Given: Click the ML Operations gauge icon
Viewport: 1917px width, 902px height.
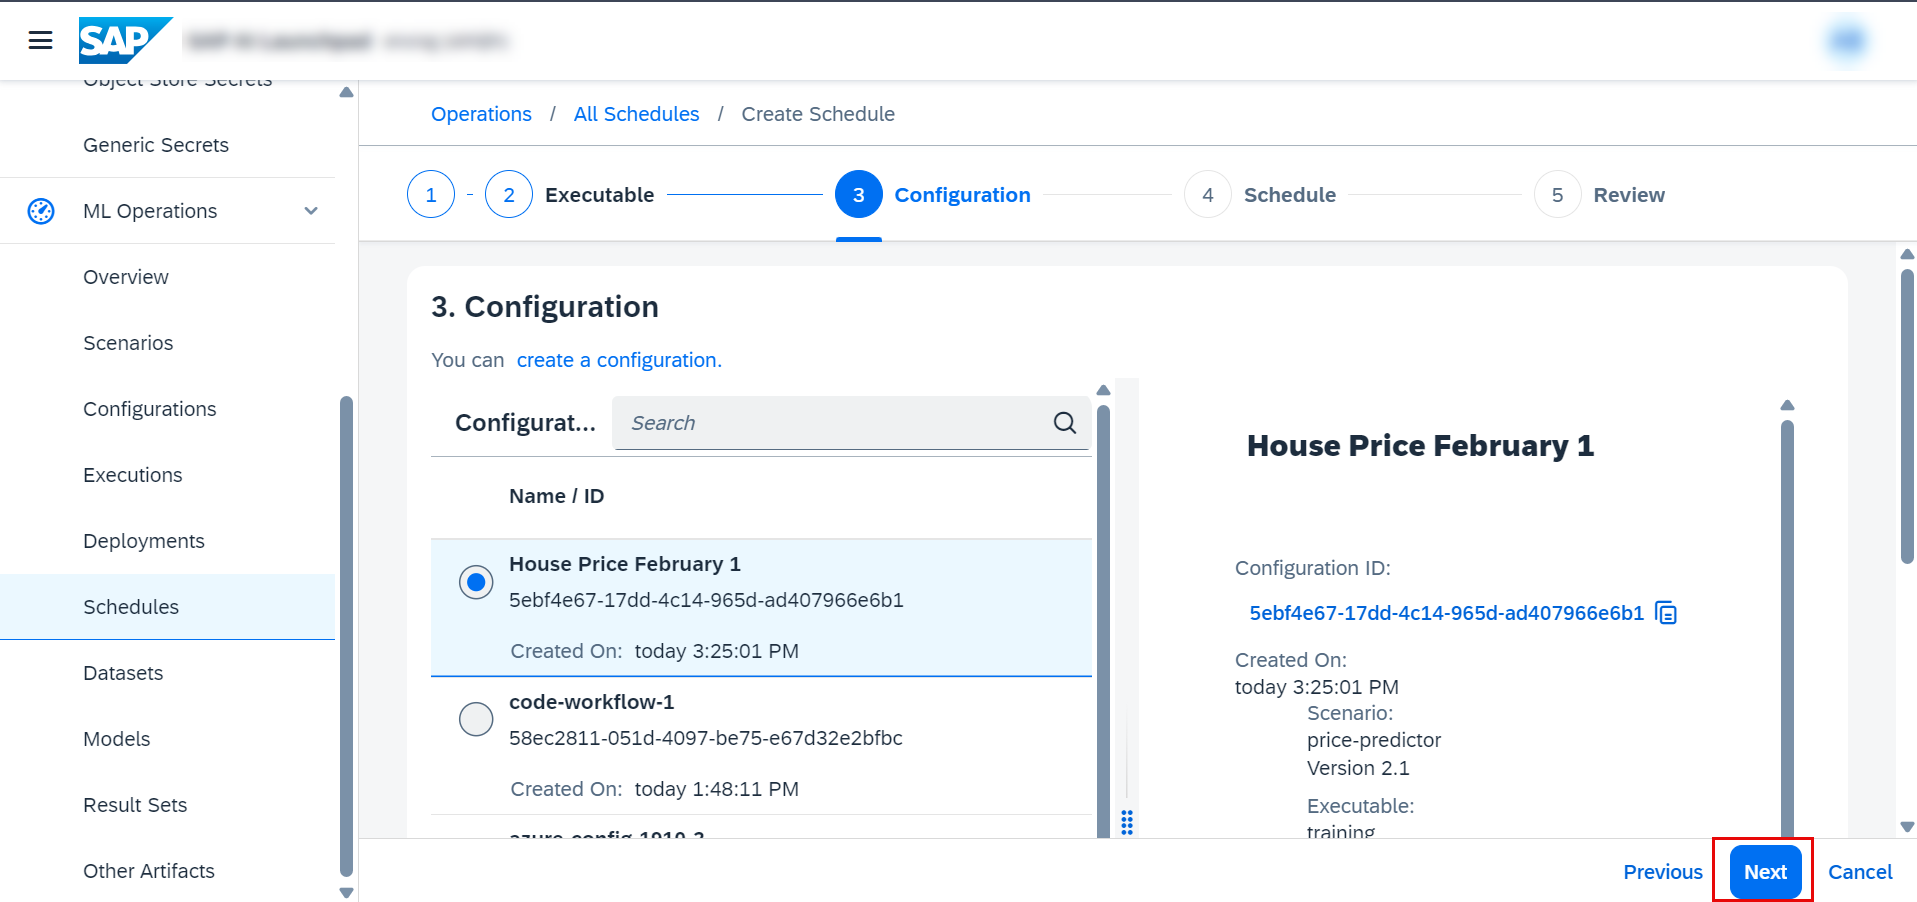Looking at the screenshot, I should (41, 211).
